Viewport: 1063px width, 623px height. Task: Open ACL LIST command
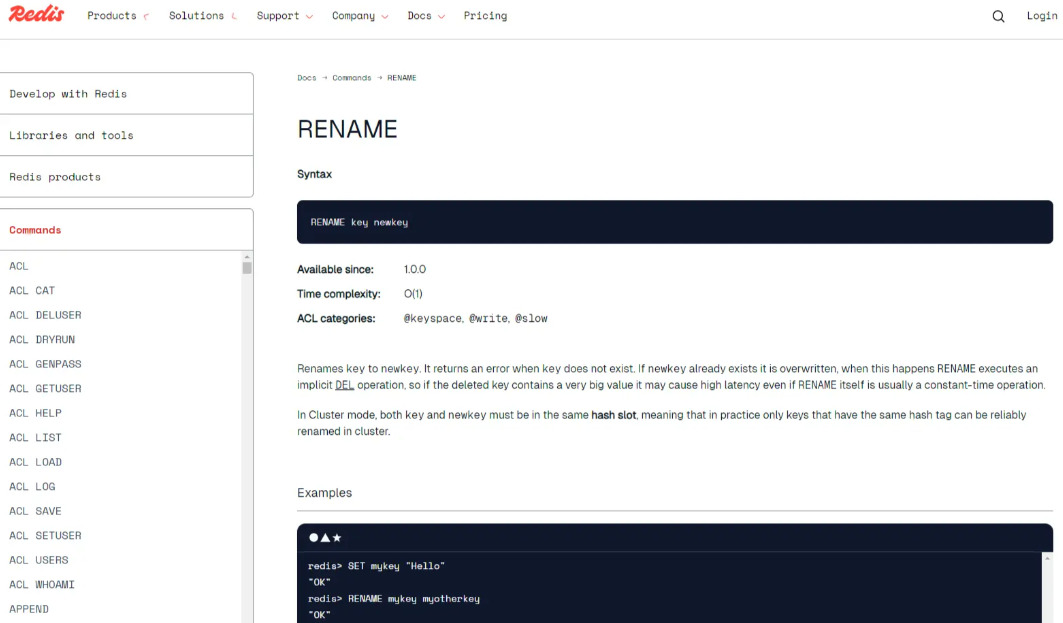coord(35,437)
